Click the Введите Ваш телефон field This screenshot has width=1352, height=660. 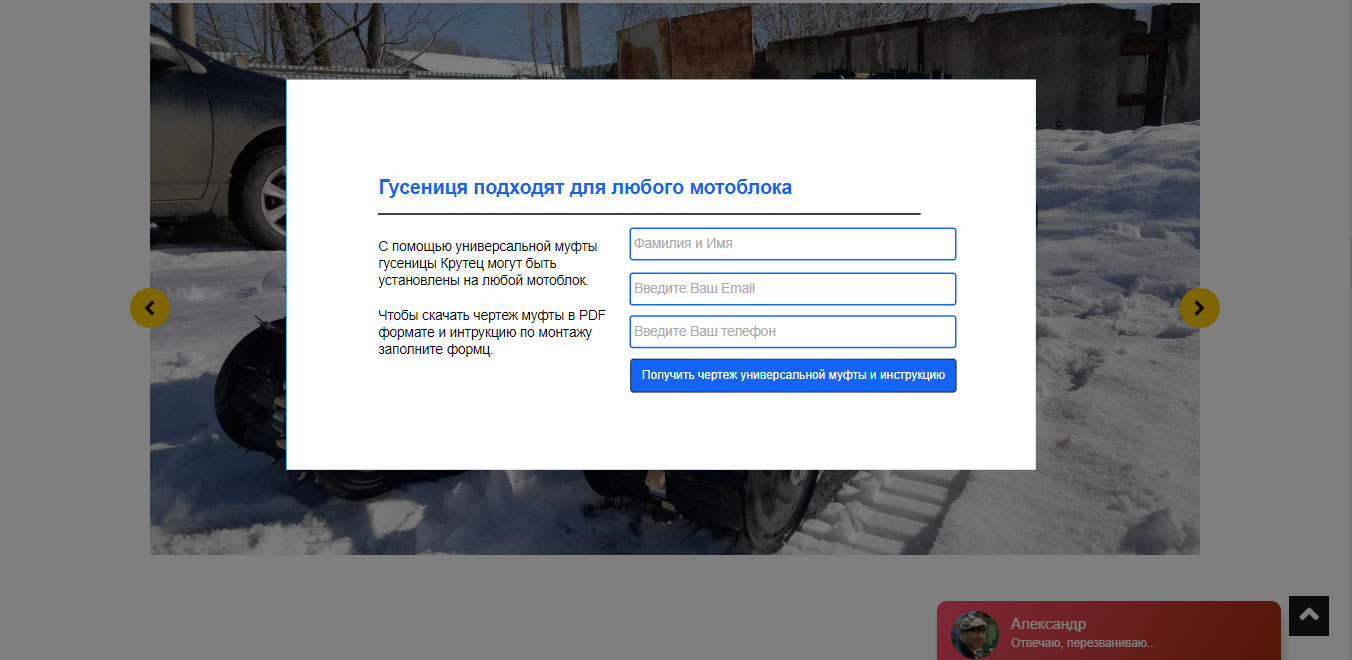pyautogui.click(x=793, y=332)
